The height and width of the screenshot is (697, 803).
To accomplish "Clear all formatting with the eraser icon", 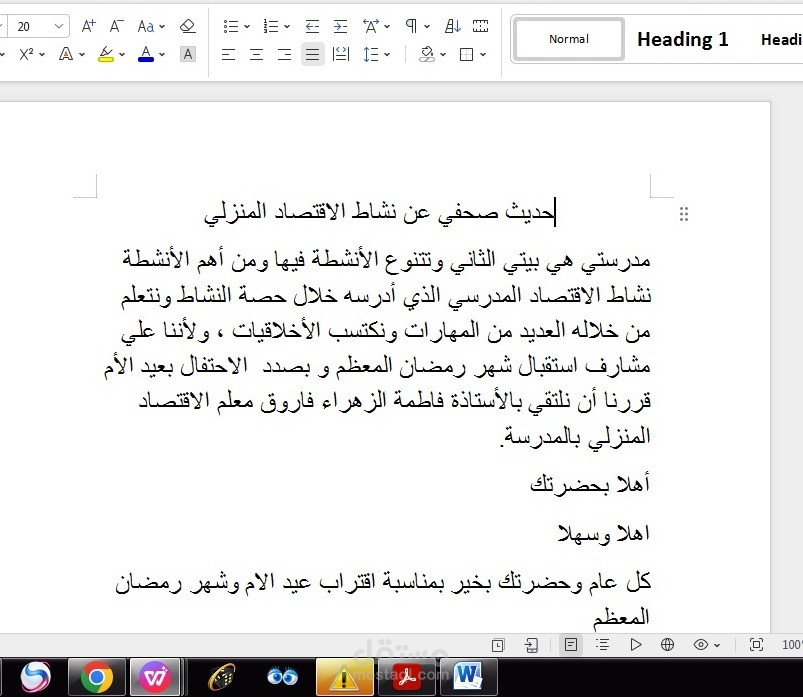I will click(188, 26).
